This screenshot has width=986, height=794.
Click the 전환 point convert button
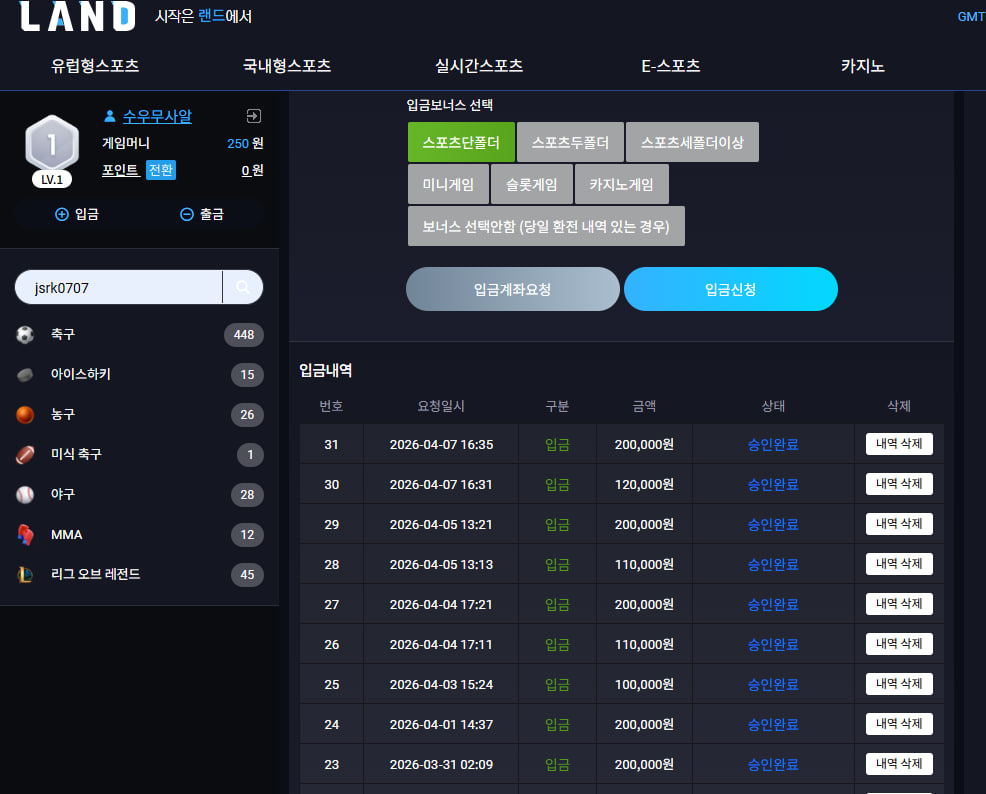(161, 170)
